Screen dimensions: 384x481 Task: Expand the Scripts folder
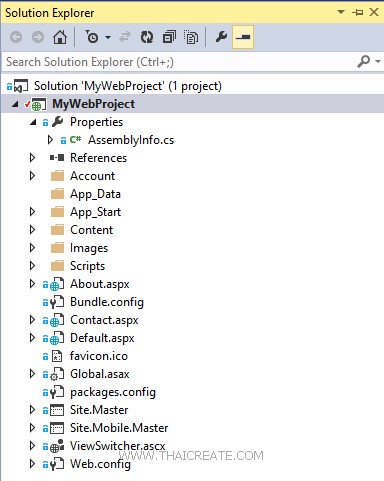[x=32, y=266]
